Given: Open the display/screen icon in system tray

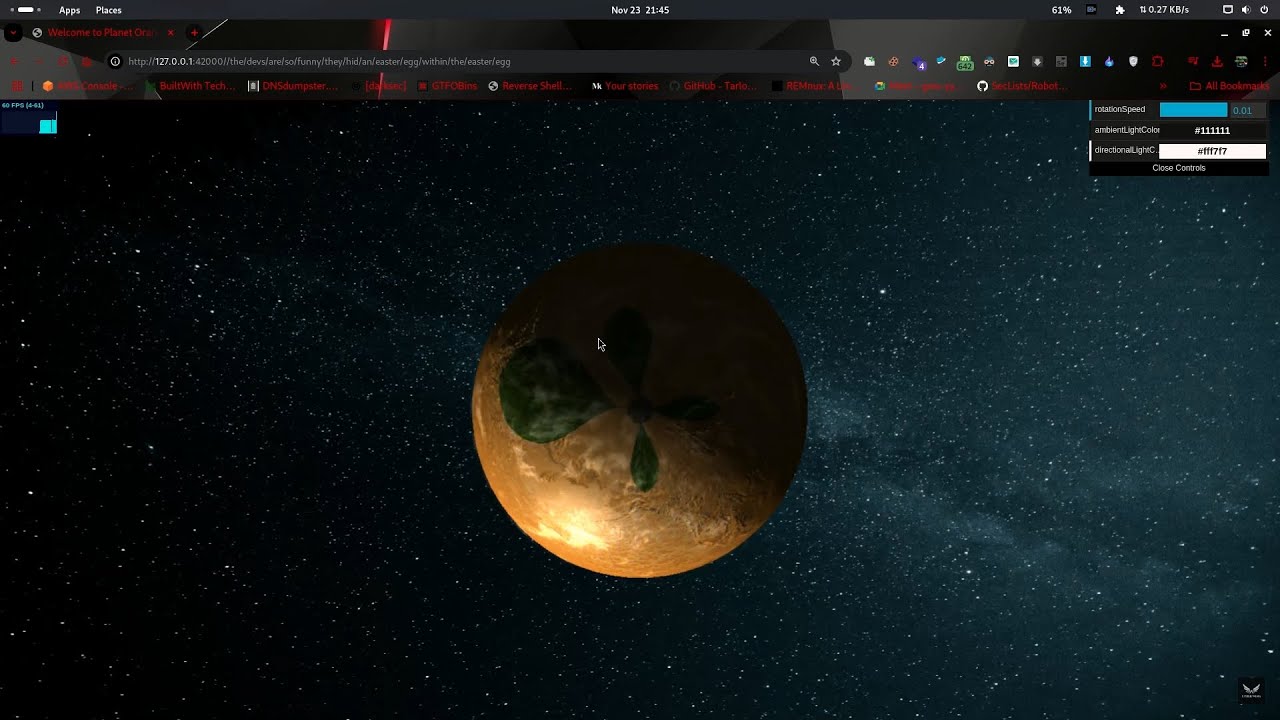Looking at the screenshot, I should [x=1228, y=10].
